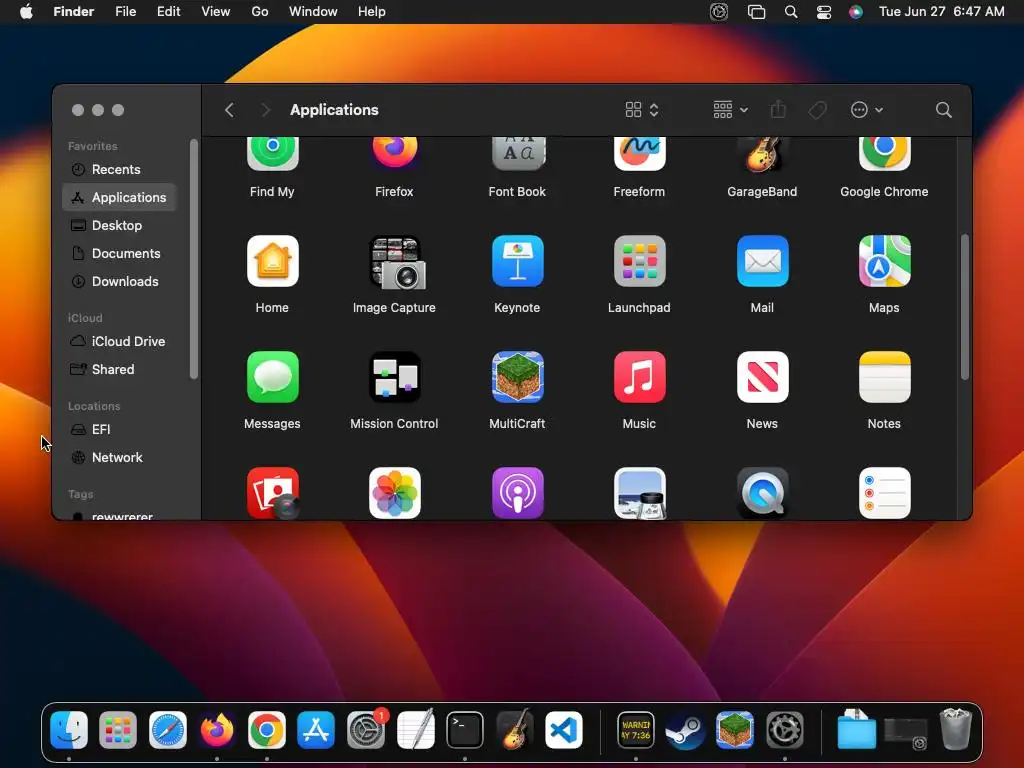Select the Reminders app icon
Viewport: 1024px width, 768px height.
pyautogui.click(x=884, y=493)
